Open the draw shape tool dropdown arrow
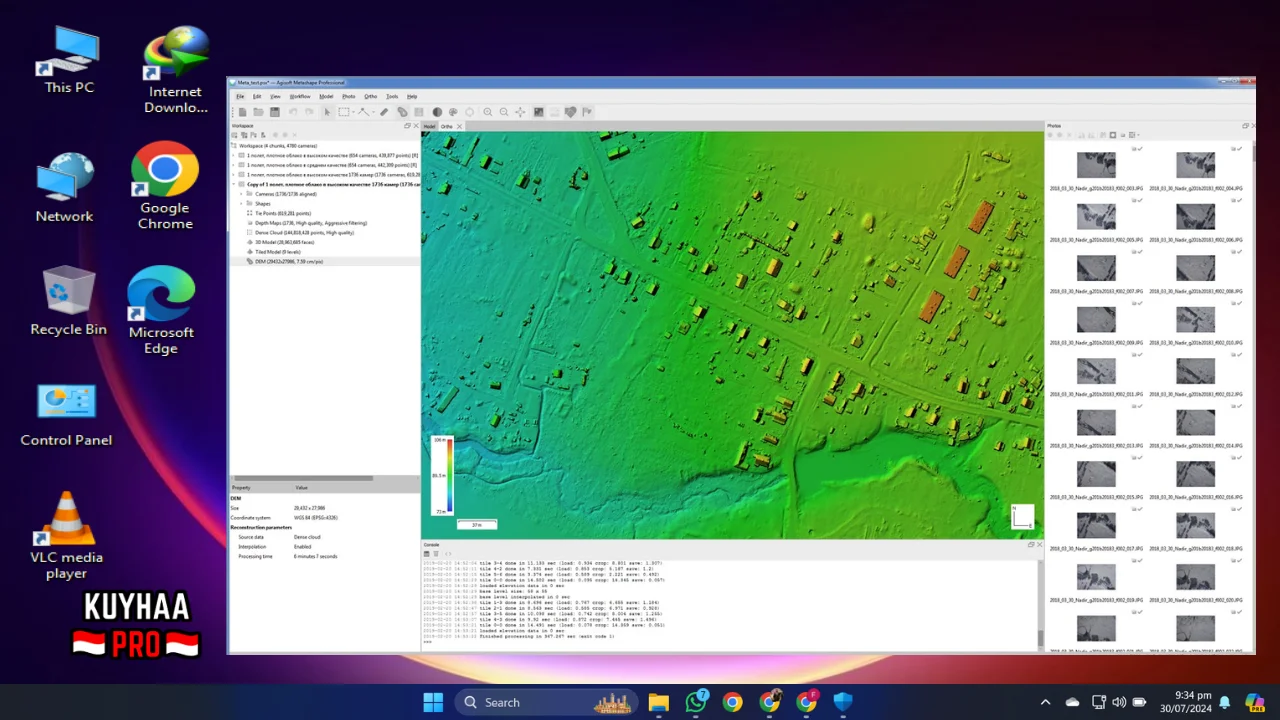 coord(373,112)
